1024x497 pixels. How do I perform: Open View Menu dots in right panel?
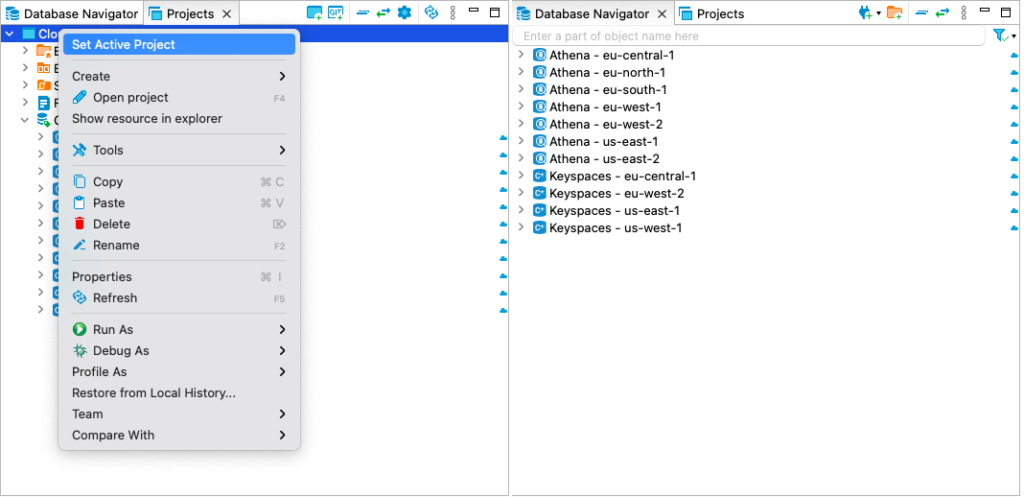pos(963,12)
